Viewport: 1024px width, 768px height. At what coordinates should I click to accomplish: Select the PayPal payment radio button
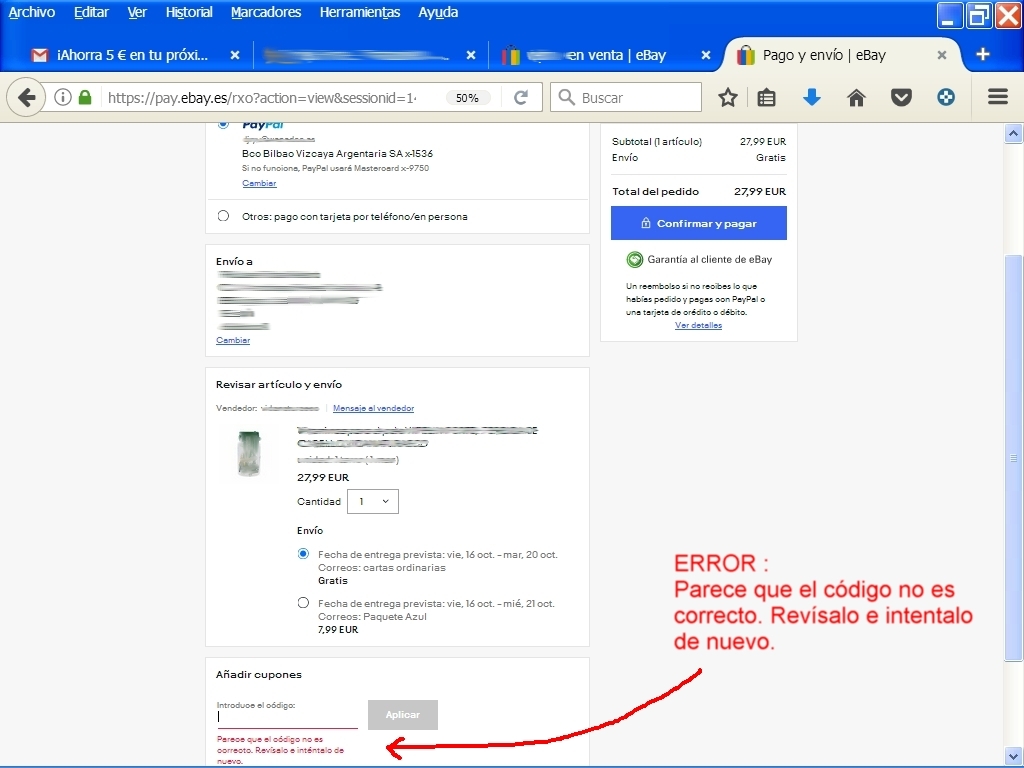(223, 124)
